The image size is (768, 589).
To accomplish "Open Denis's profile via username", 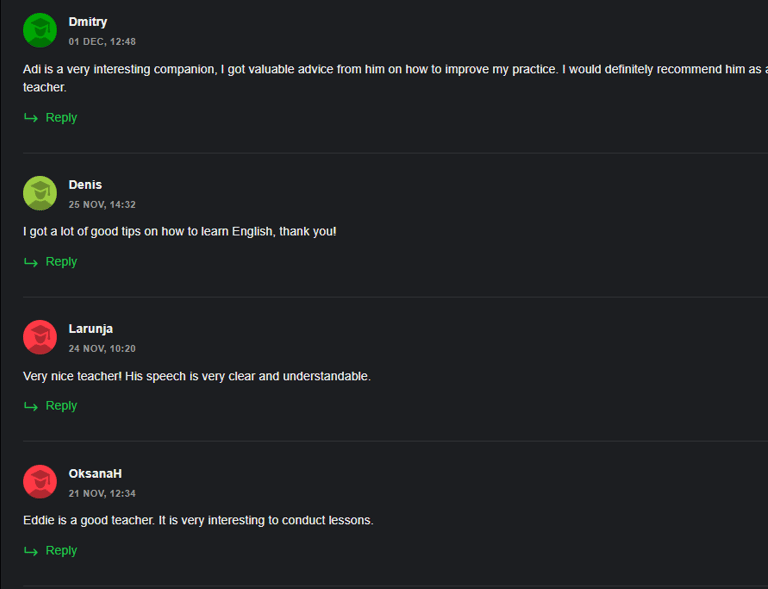I will [85, 185].
